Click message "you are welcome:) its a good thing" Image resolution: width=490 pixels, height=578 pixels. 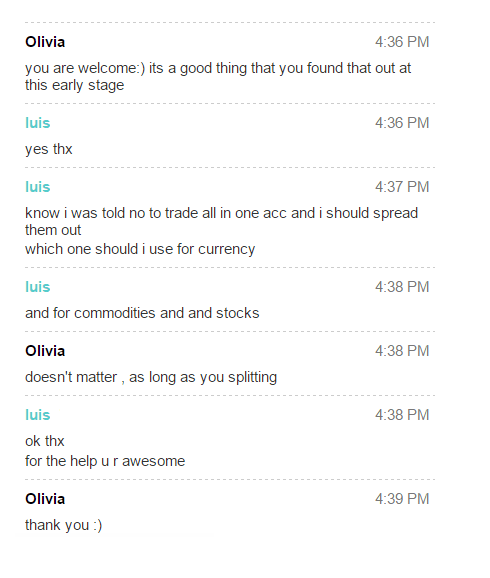(x=218, y=77)
